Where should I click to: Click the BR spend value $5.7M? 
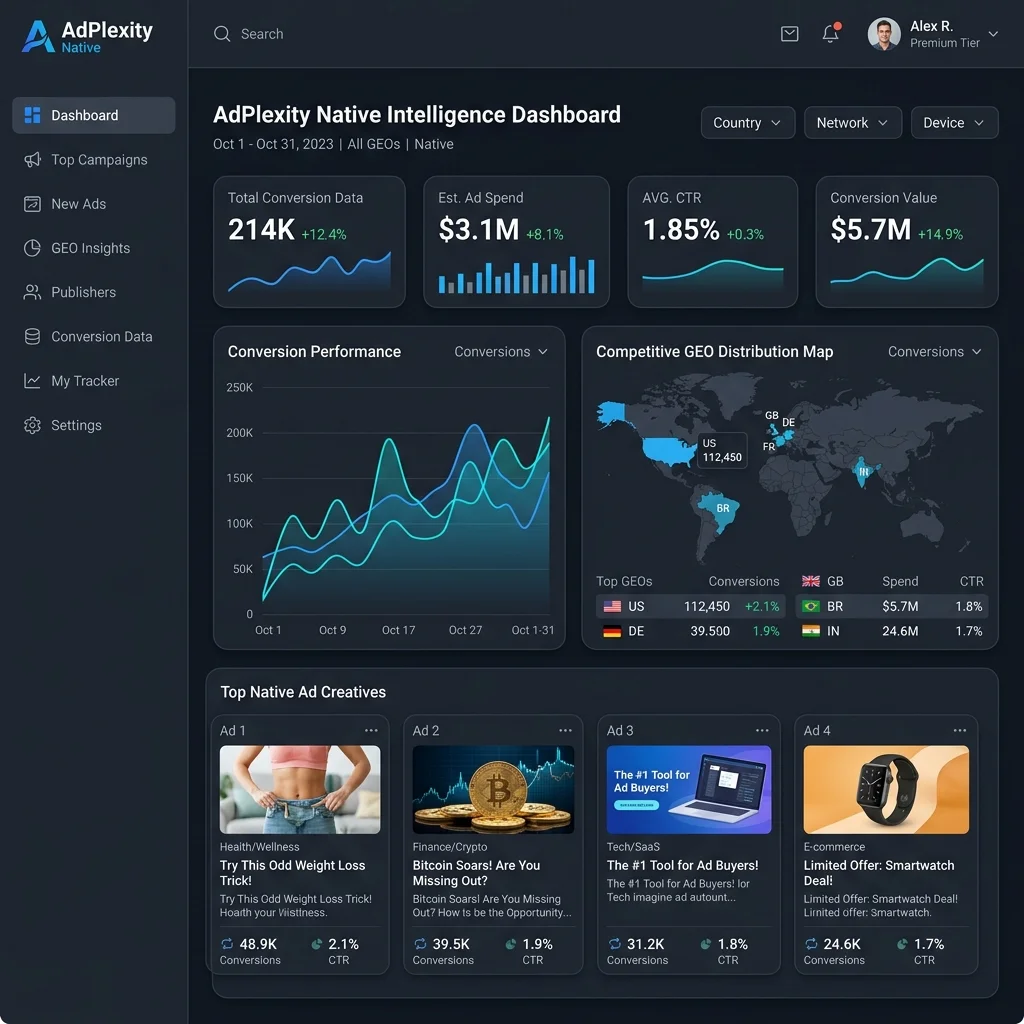point(900,606)
